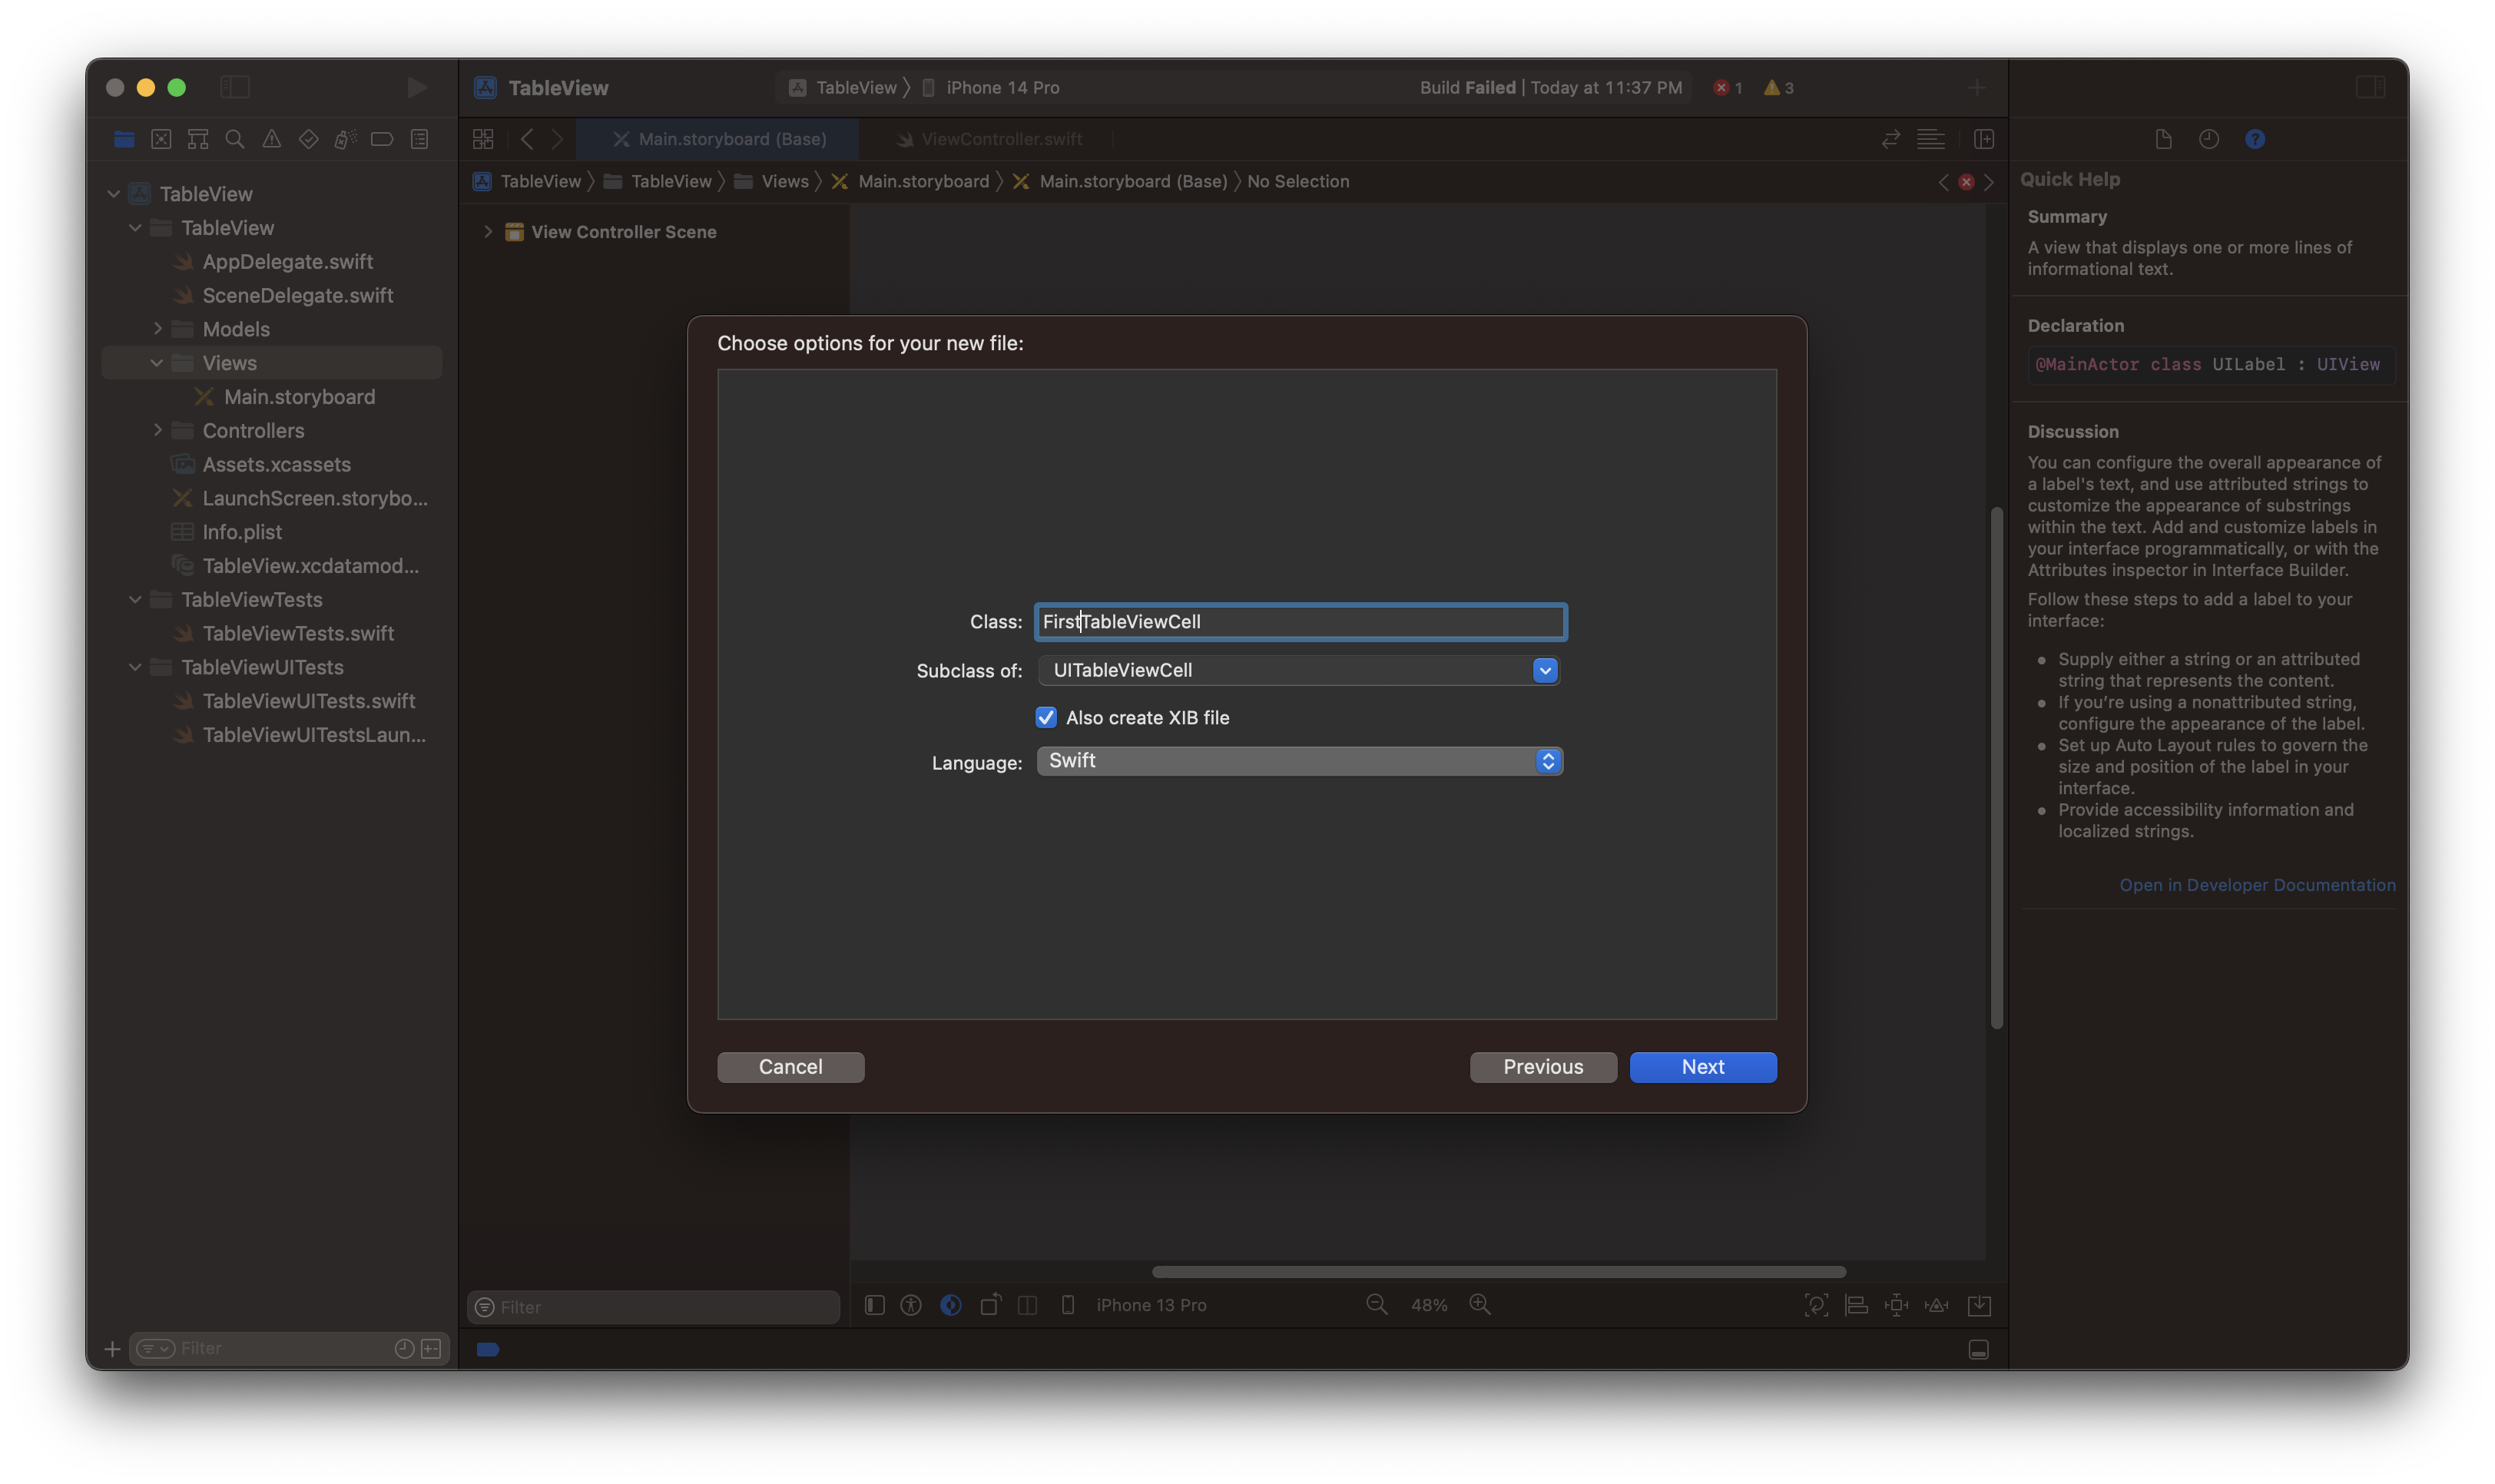2495x1484 pixels.
Task: Click the Next button
Action: pos(1702,1067)
